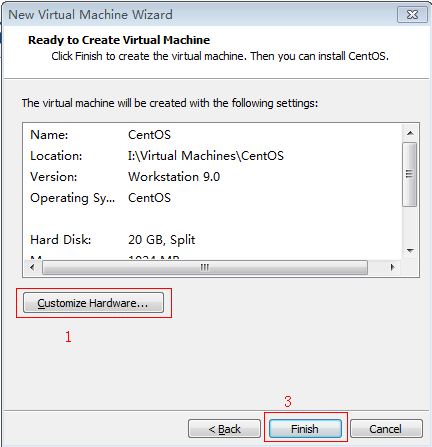Select the '20 GB, Split' hard disk value
The image size is (432, 447).
point(162,240)
